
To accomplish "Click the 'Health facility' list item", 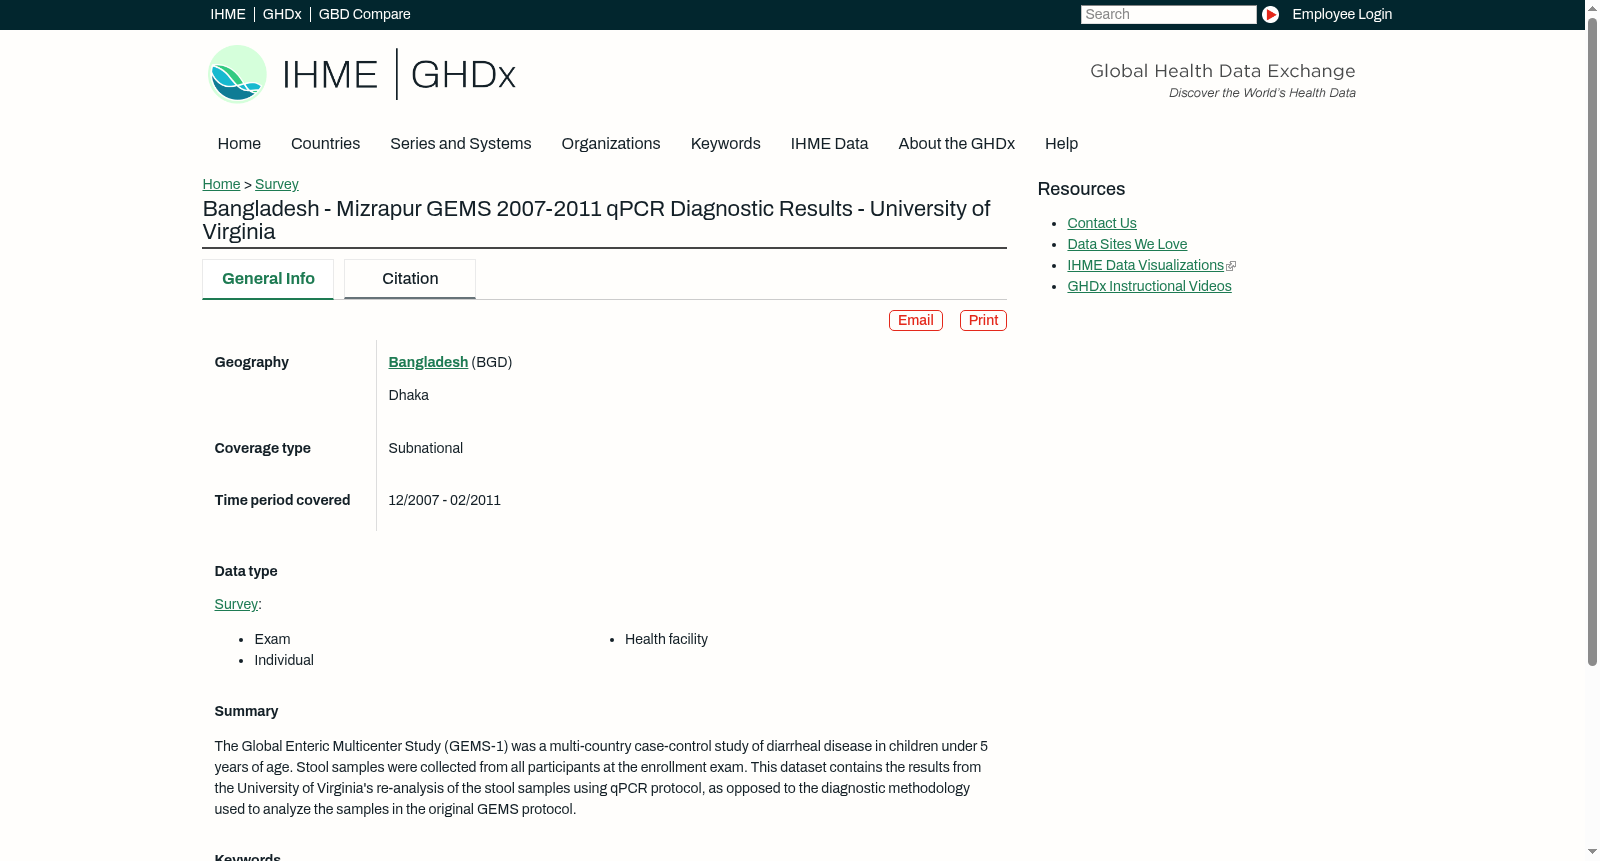I will pos(666,639).
